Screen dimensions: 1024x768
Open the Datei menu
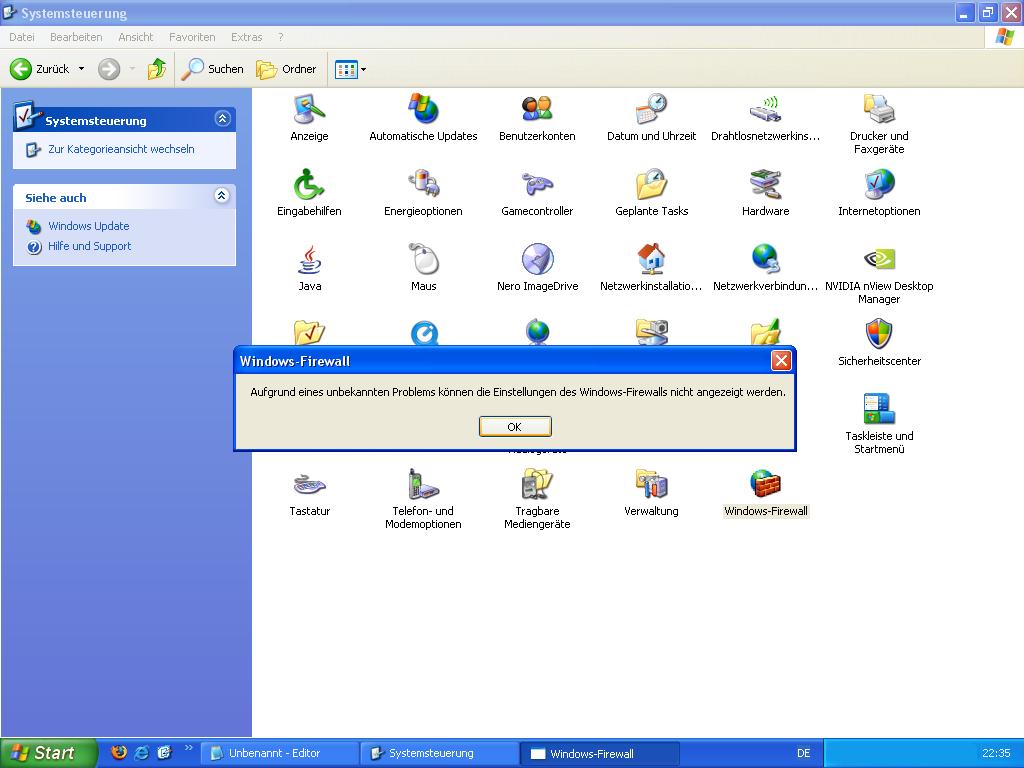point(22,37)
